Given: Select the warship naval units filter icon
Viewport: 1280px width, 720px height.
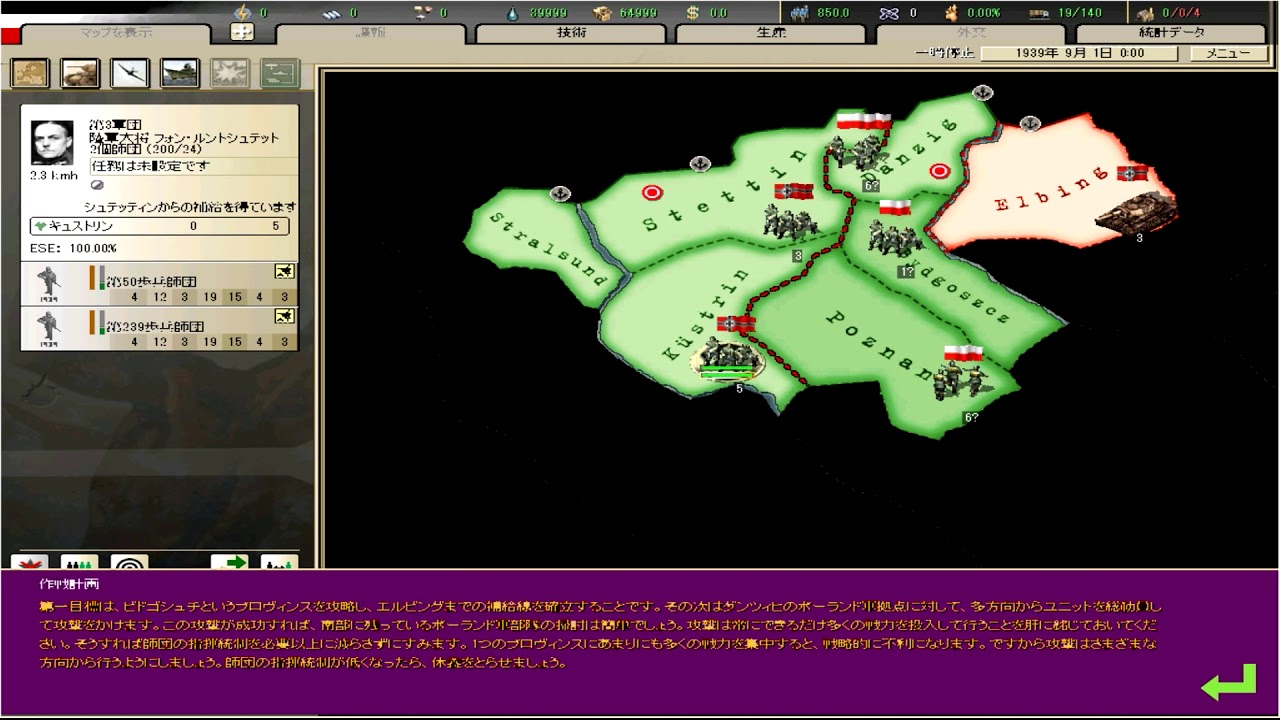Looking at the screenshot, I should (x=180, y=73).
